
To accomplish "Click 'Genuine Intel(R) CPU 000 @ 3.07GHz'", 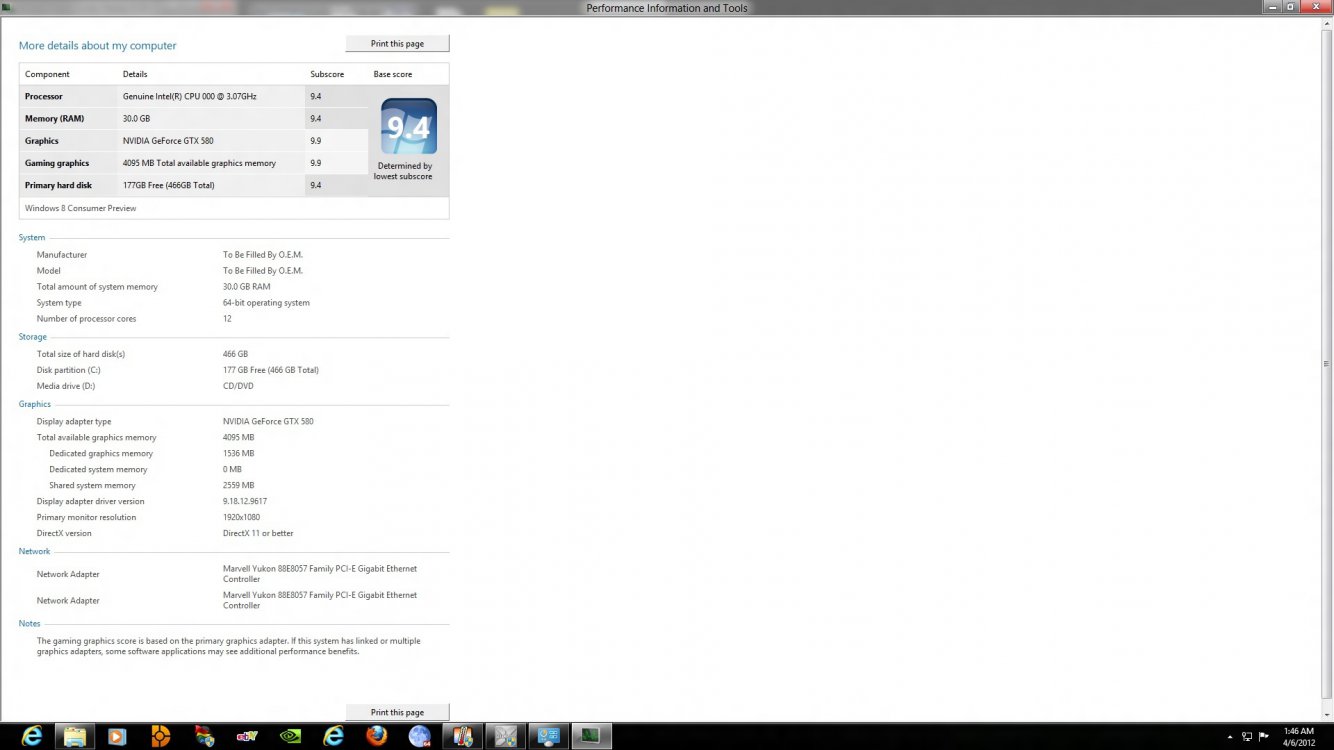I will click(x=190, y=96).
